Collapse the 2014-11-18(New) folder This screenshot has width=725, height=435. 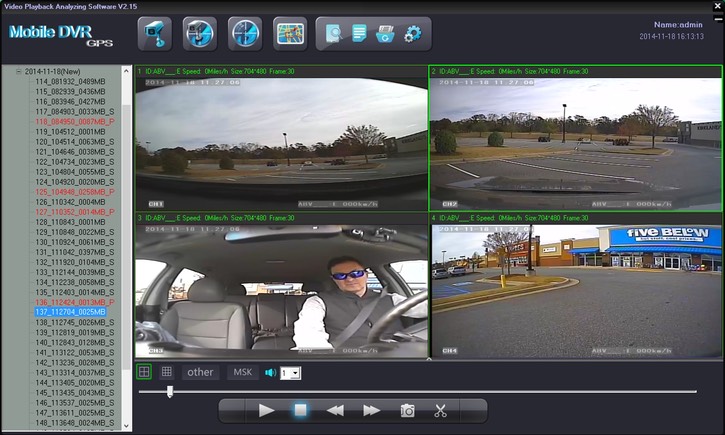tap(19, 73)
